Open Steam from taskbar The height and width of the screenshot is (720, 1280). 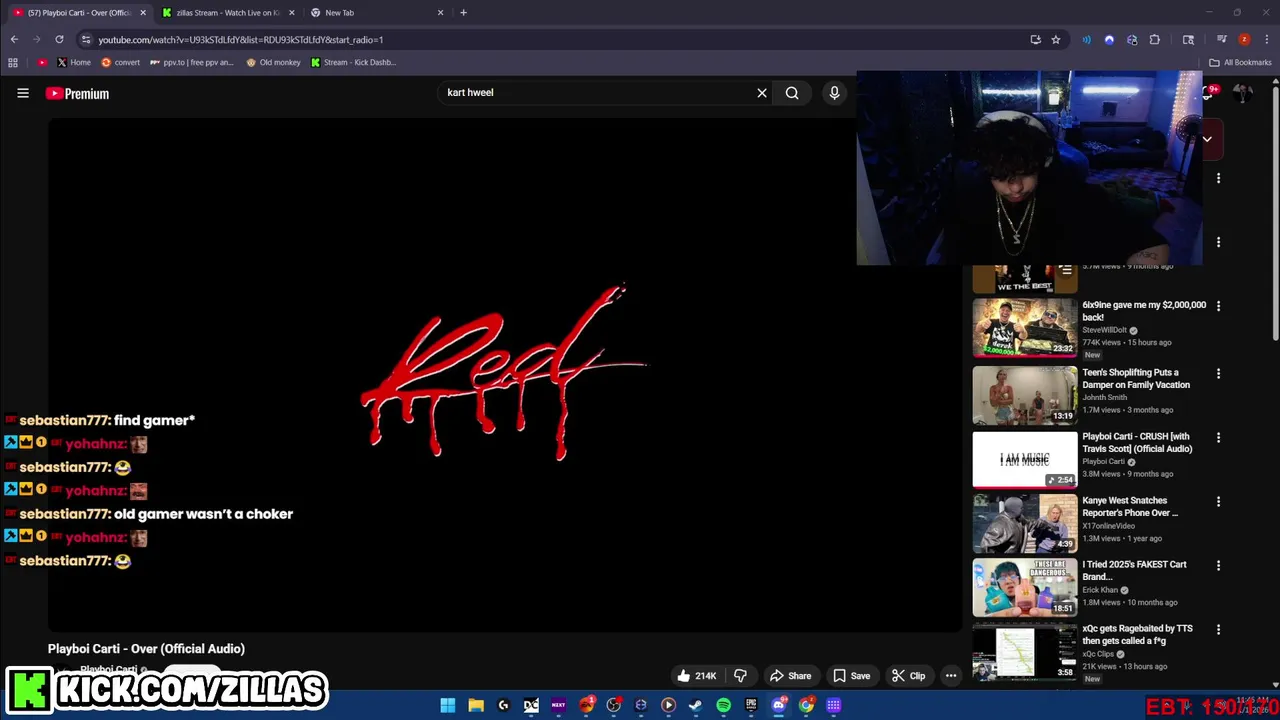(696, 705)
